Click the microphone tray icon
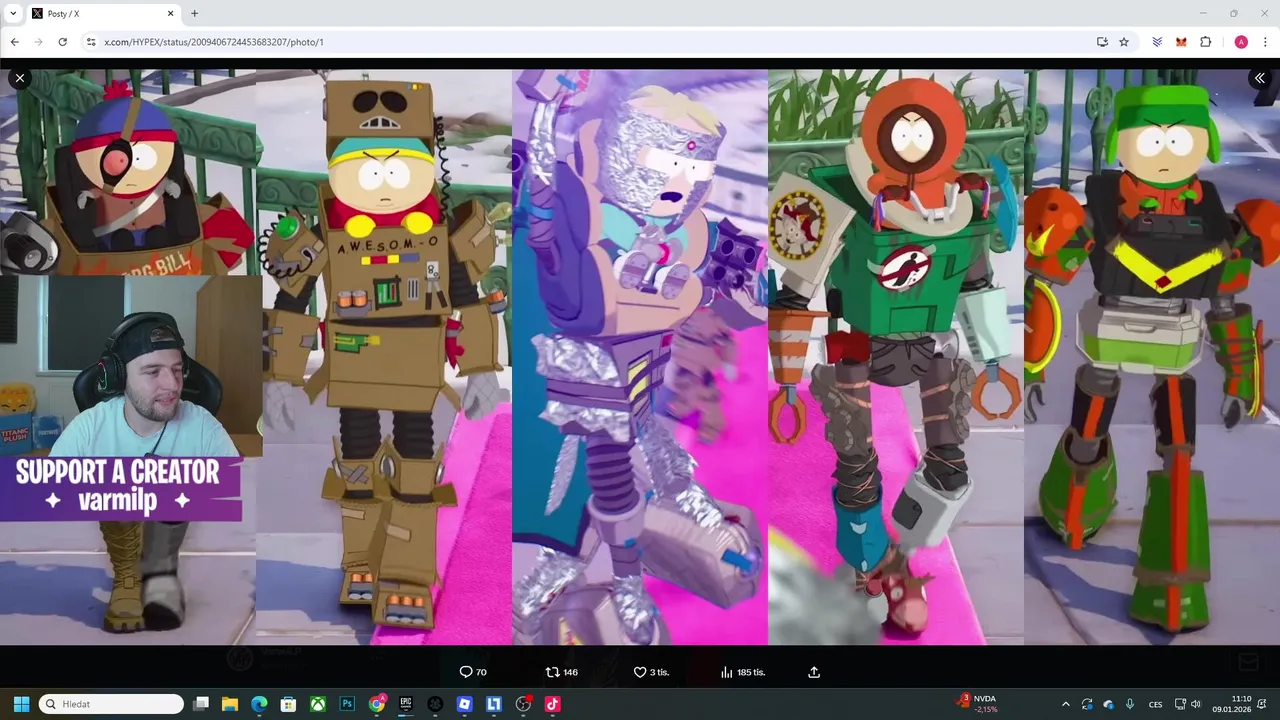 click(x=1130, y=704)
